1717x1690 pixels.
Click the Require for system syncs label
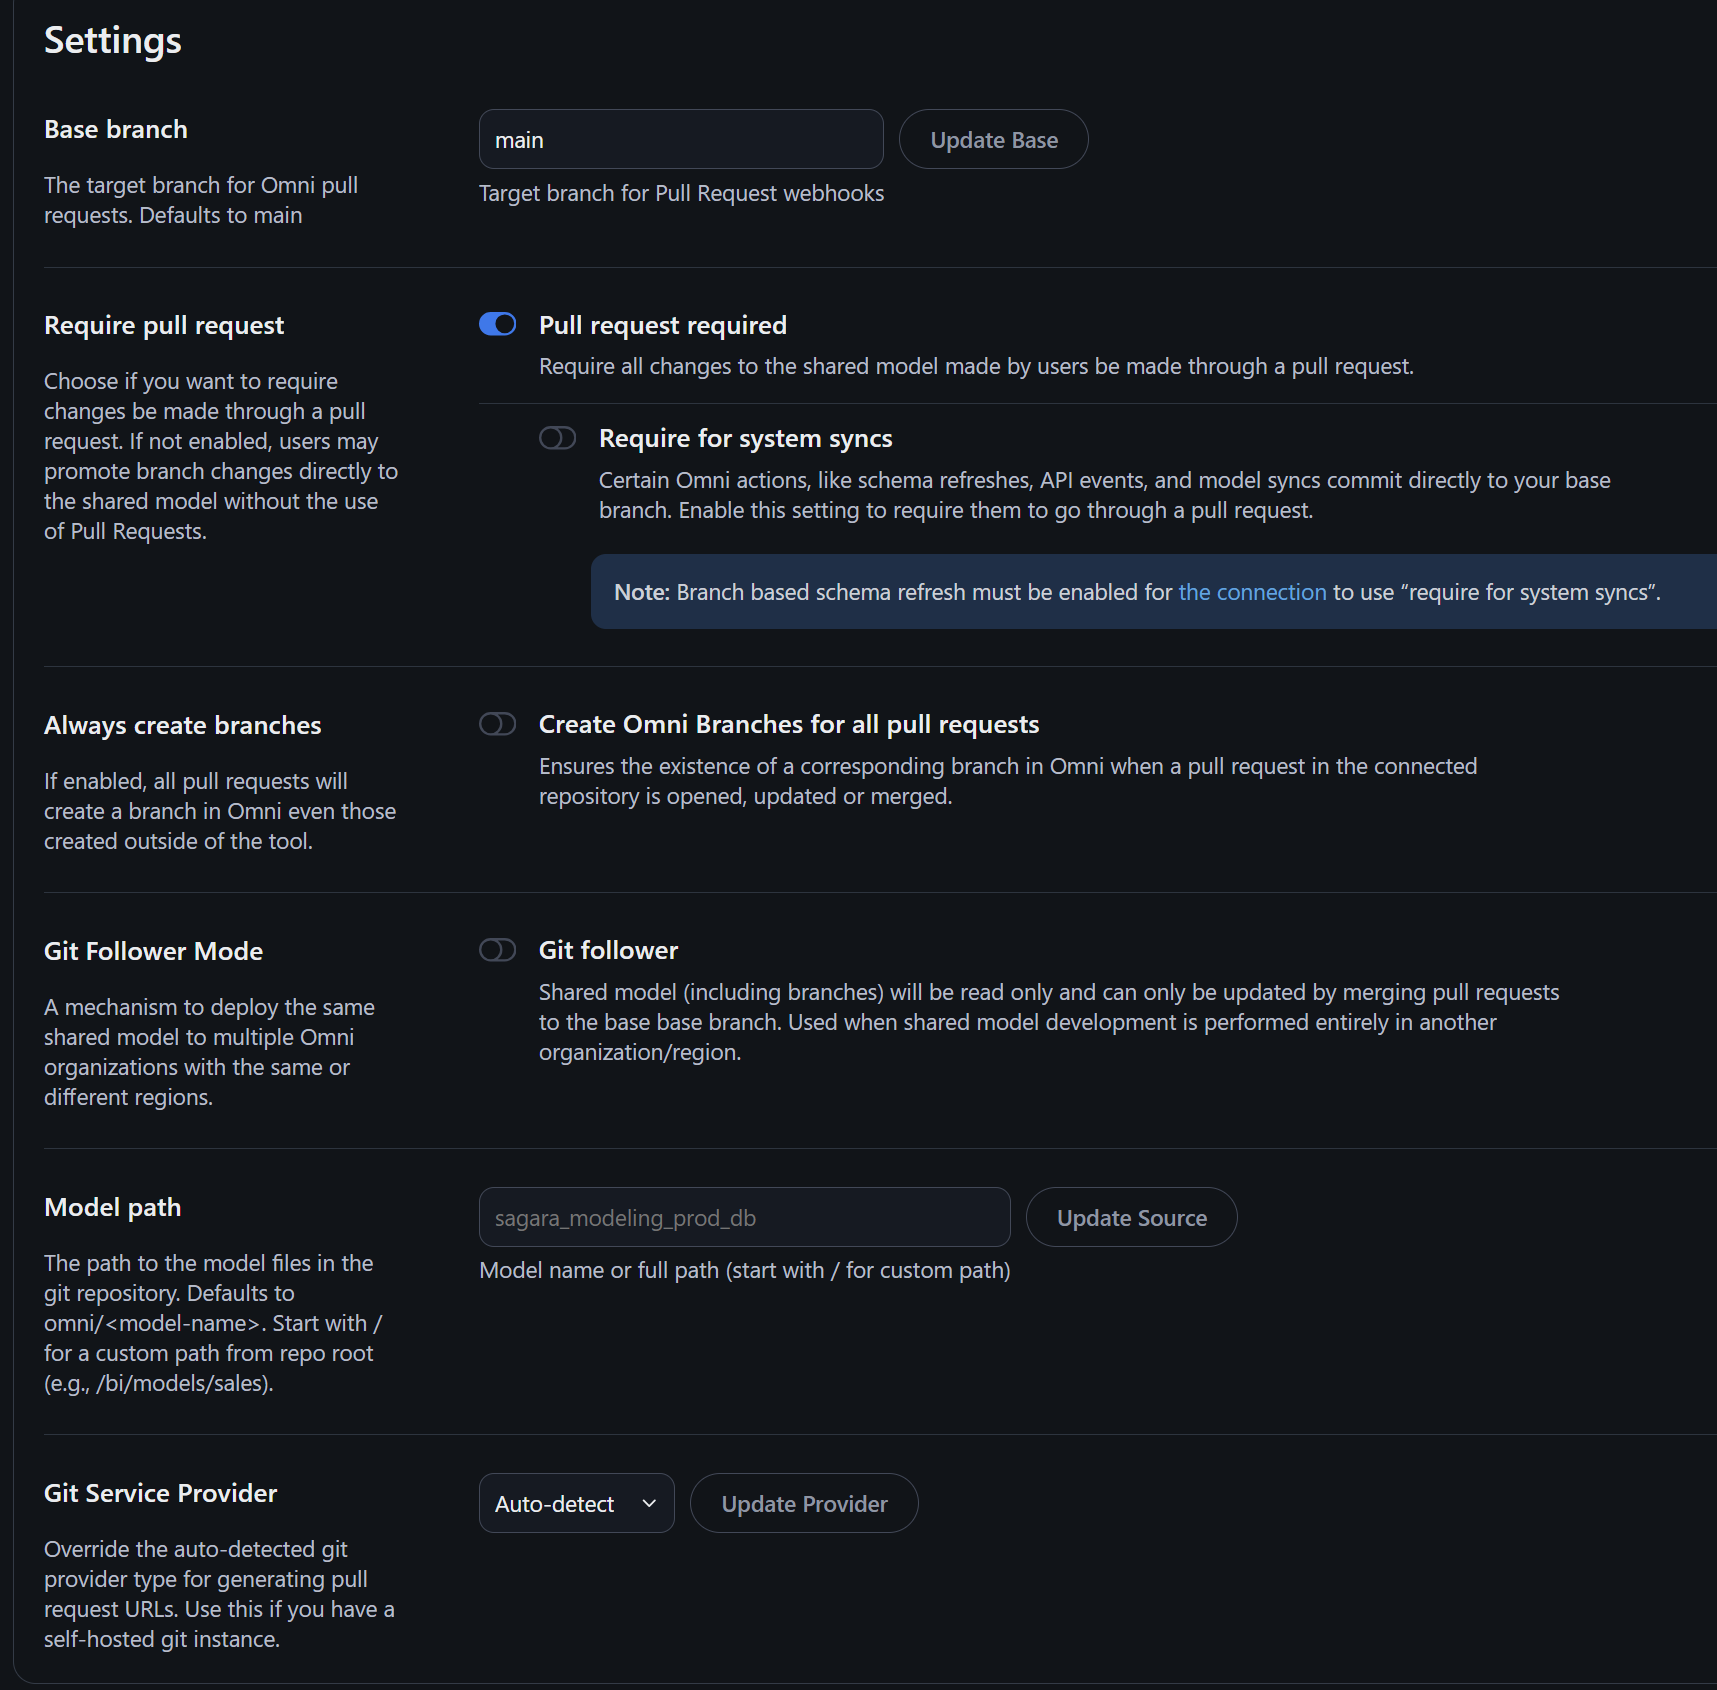pos(745,439)
